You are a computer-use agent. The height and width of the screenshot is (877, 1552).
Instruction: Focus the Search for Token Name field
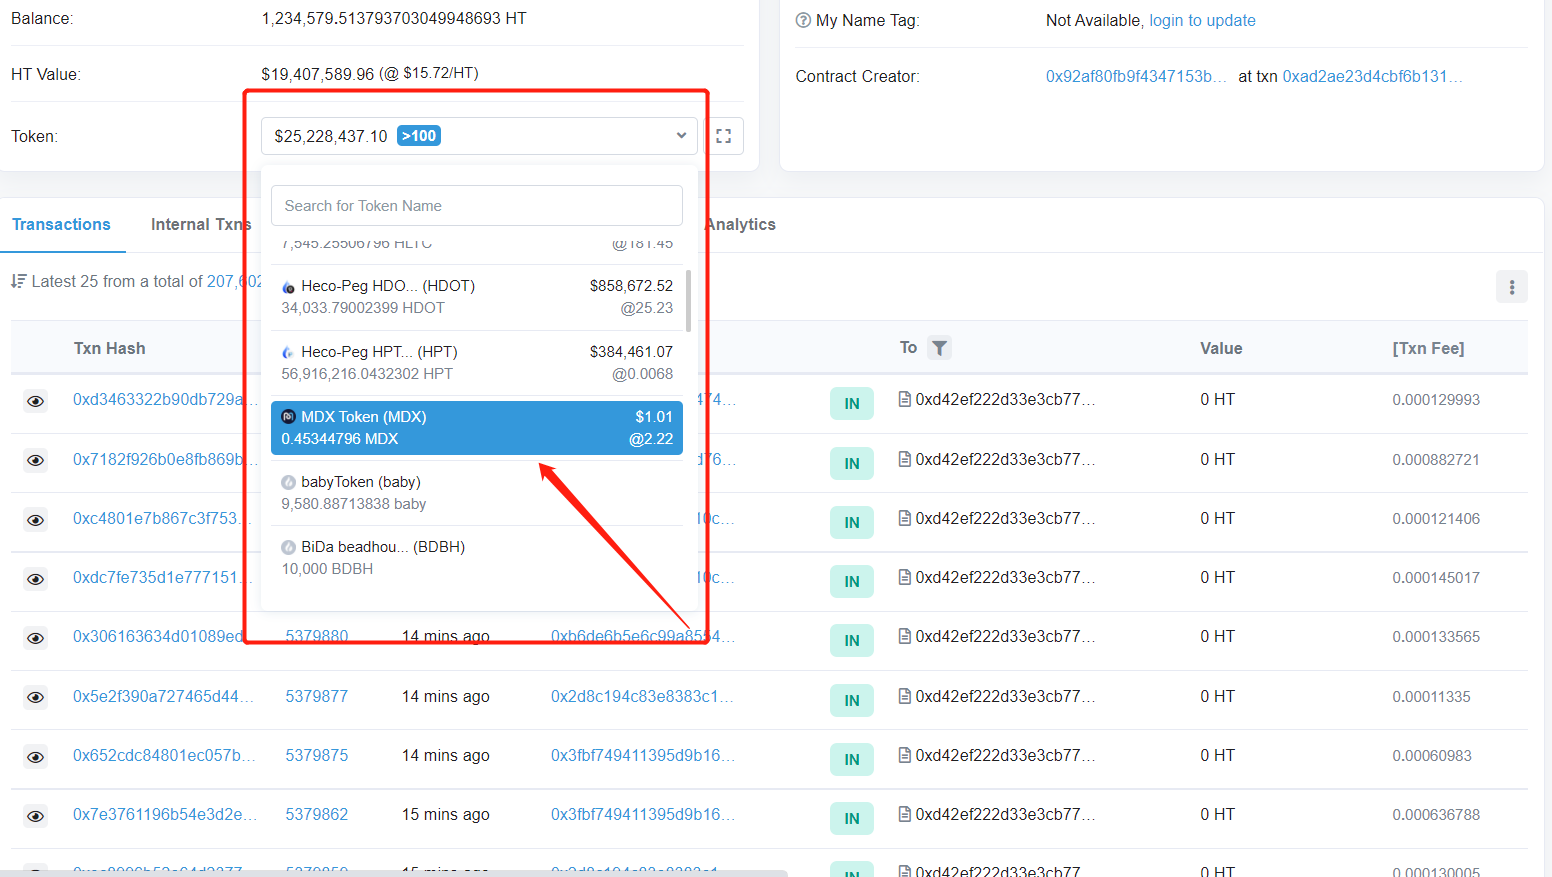[x=477, y=206]
